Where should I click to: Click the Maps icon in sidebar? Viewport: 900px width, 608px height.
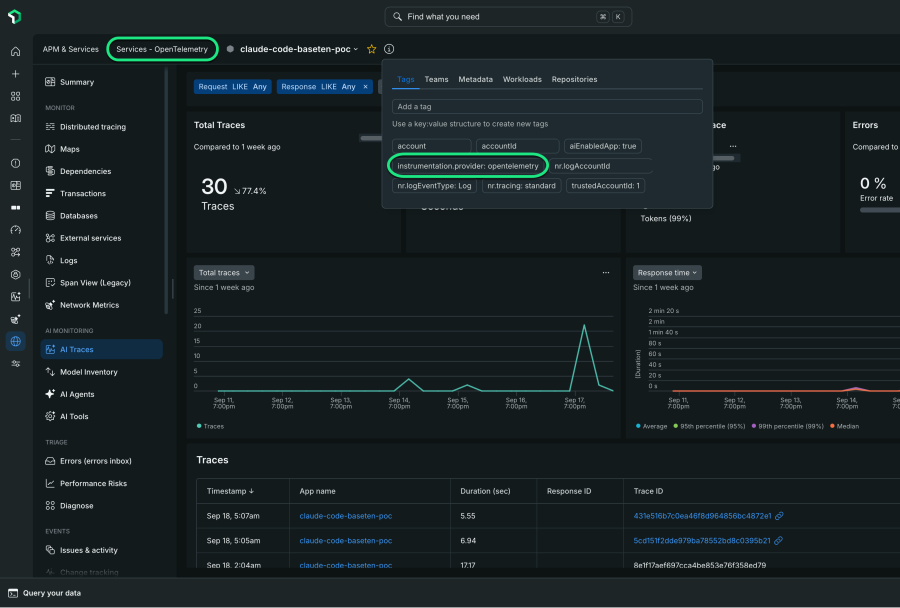[50, 149]
